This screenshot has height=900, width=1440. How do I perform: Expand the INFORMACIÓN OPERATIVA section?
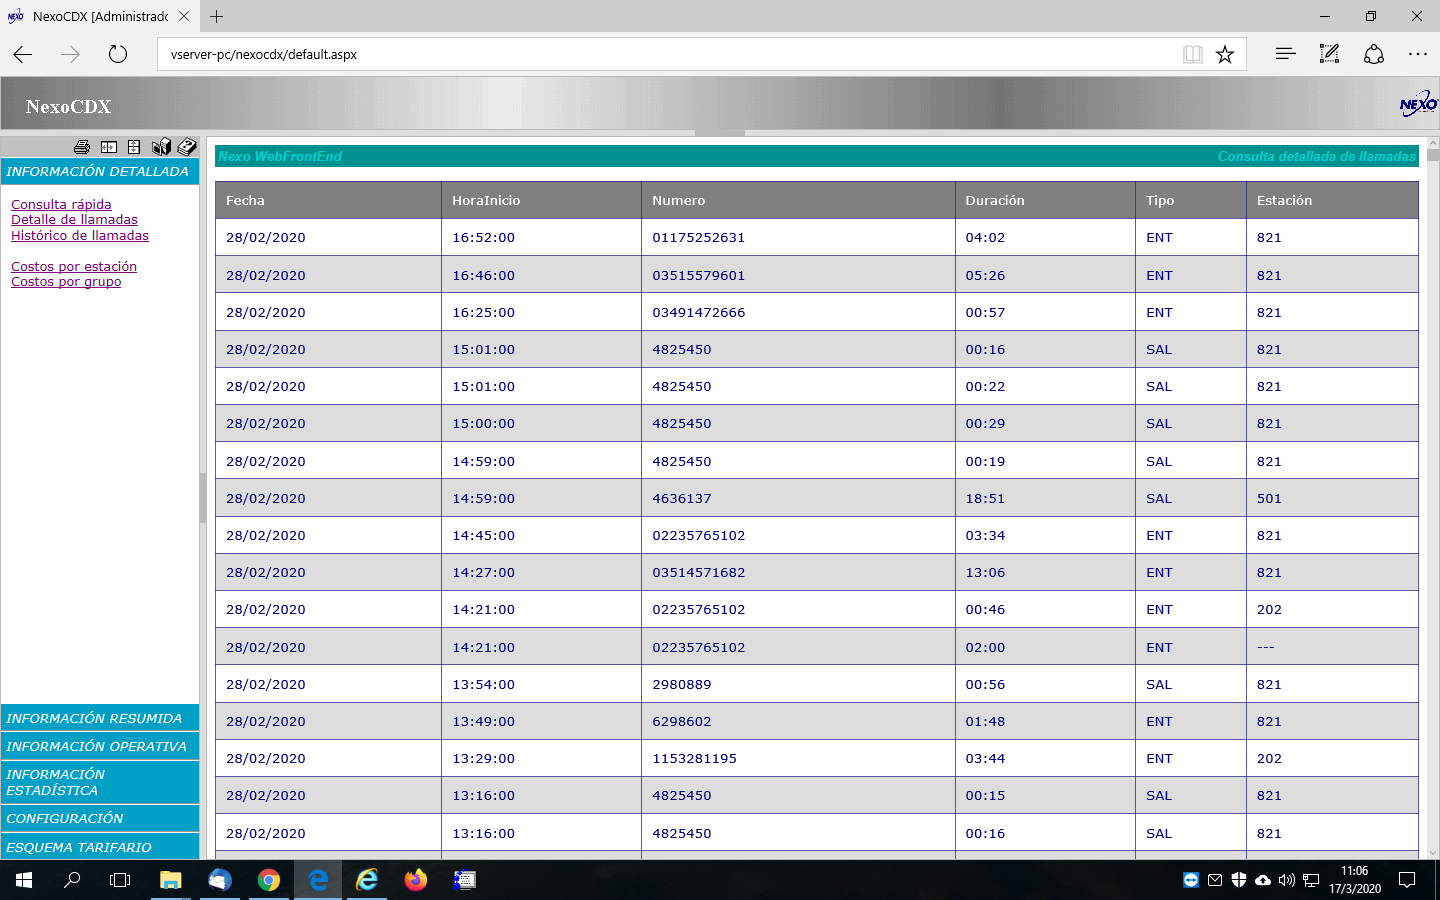(100, 746)
